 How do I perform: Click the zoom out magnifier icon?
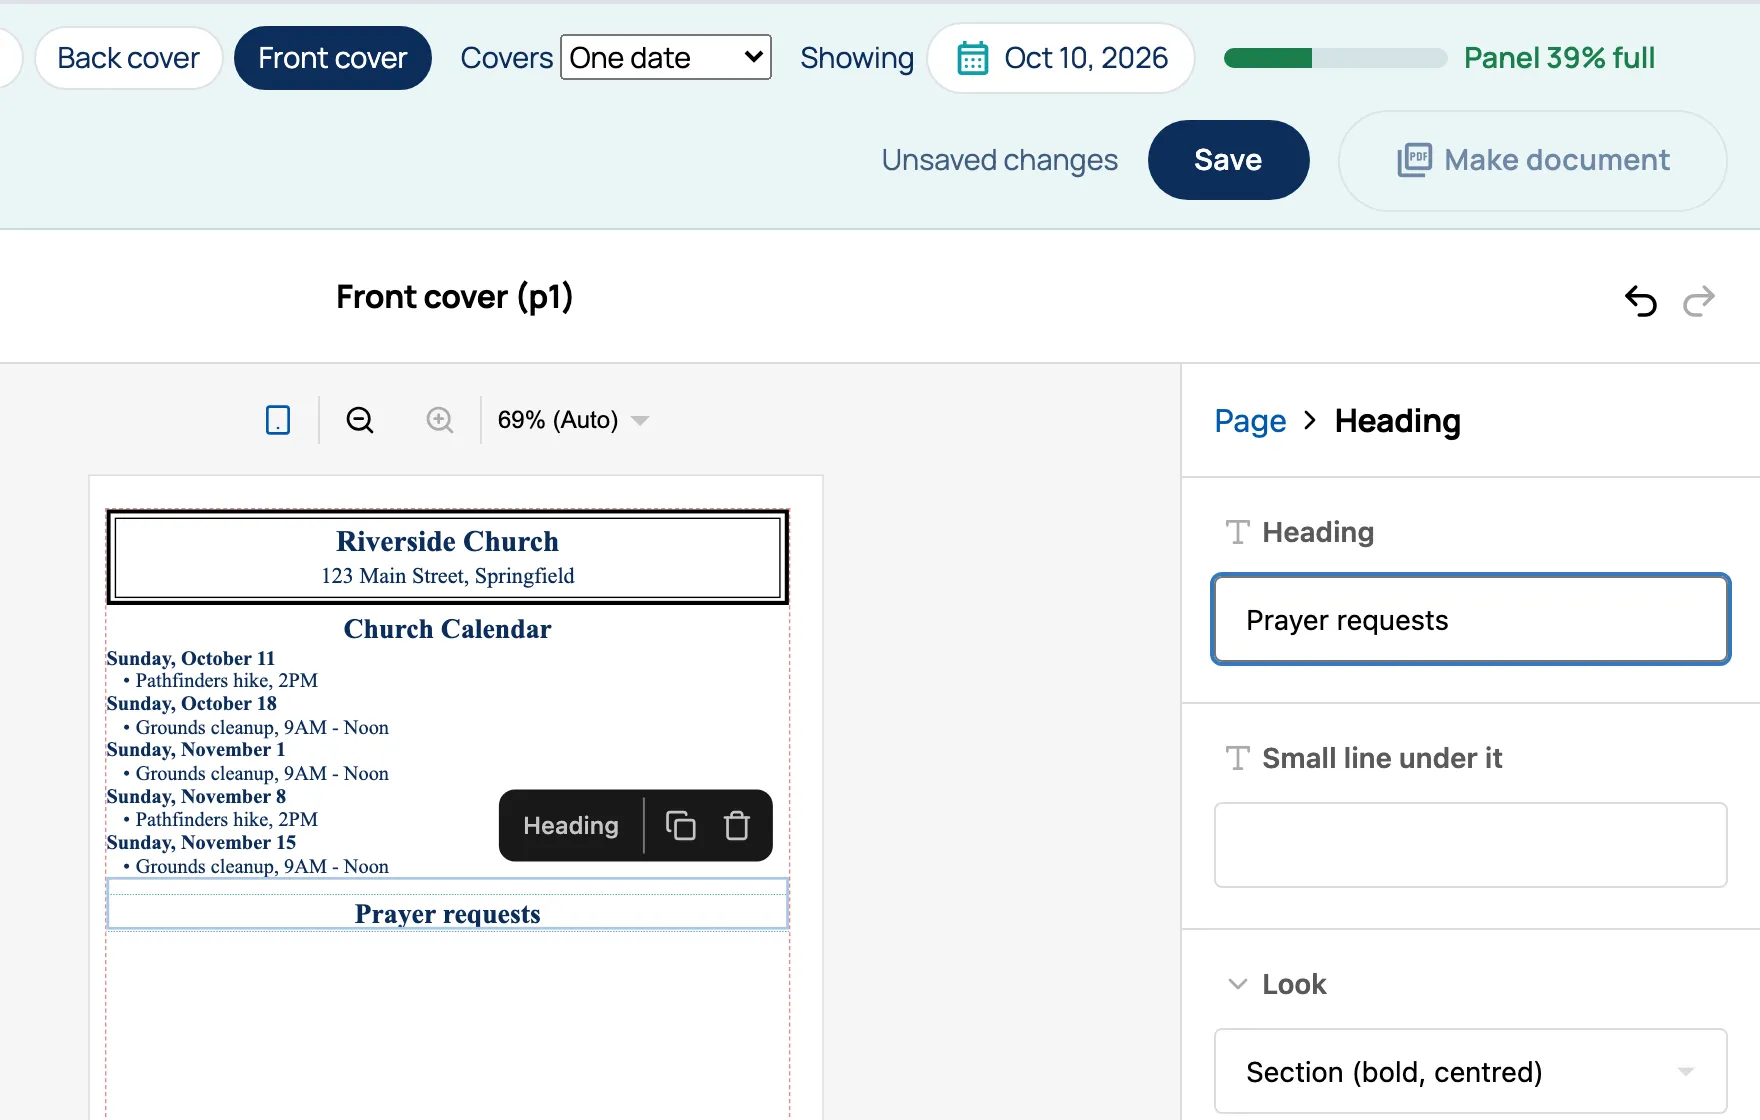360,420
